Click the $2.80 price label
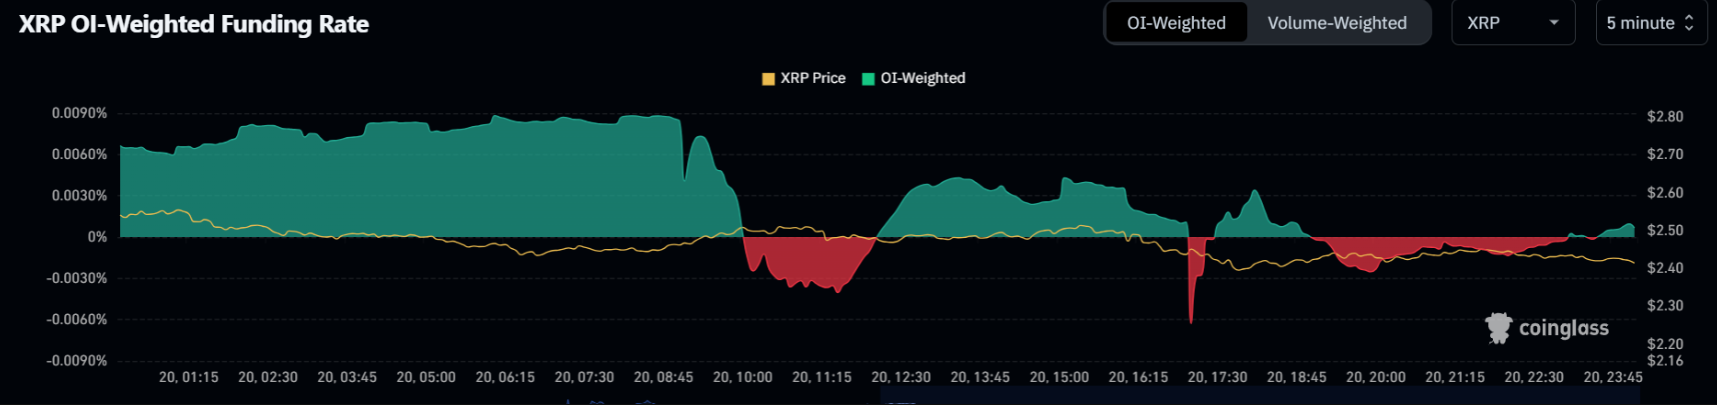The width and height of the screenshot is (1717, 405). [x=1665, y=116]
